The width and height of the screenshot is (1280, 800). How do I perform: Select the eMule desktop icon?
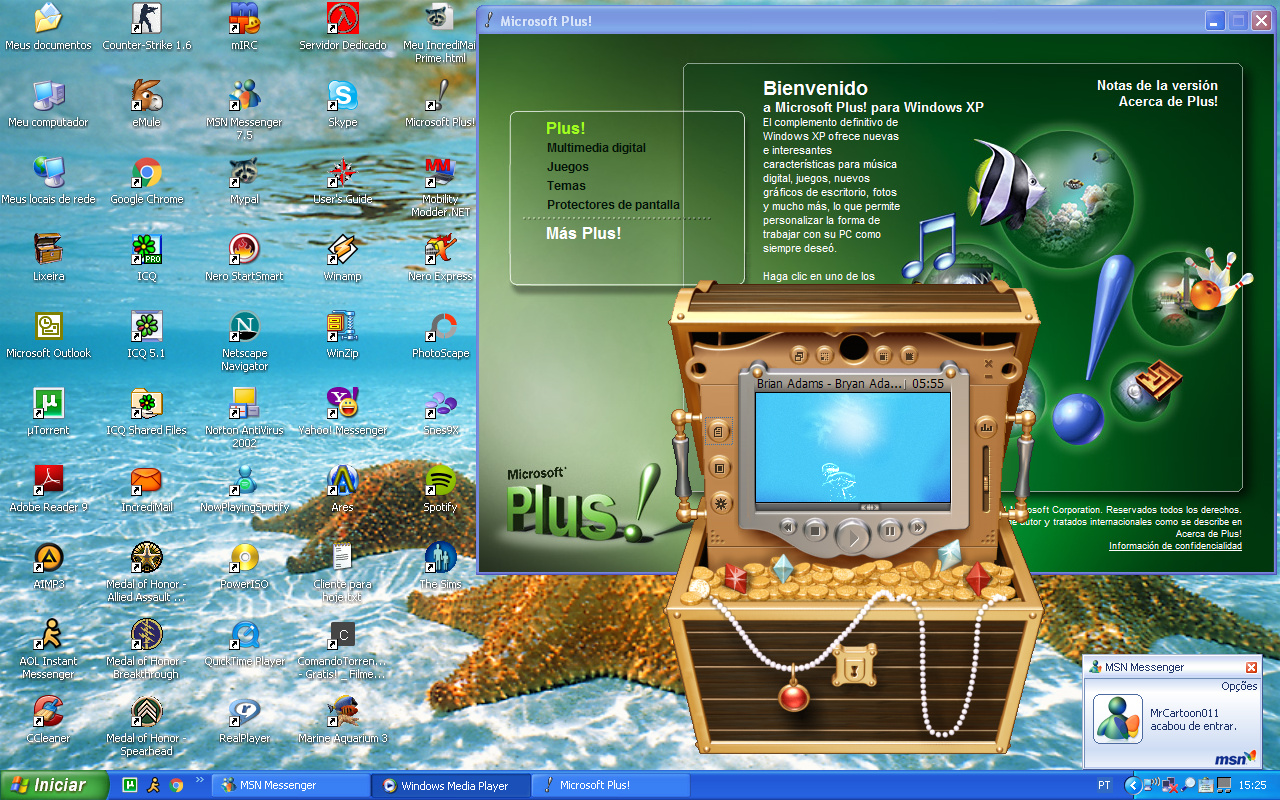147,104
